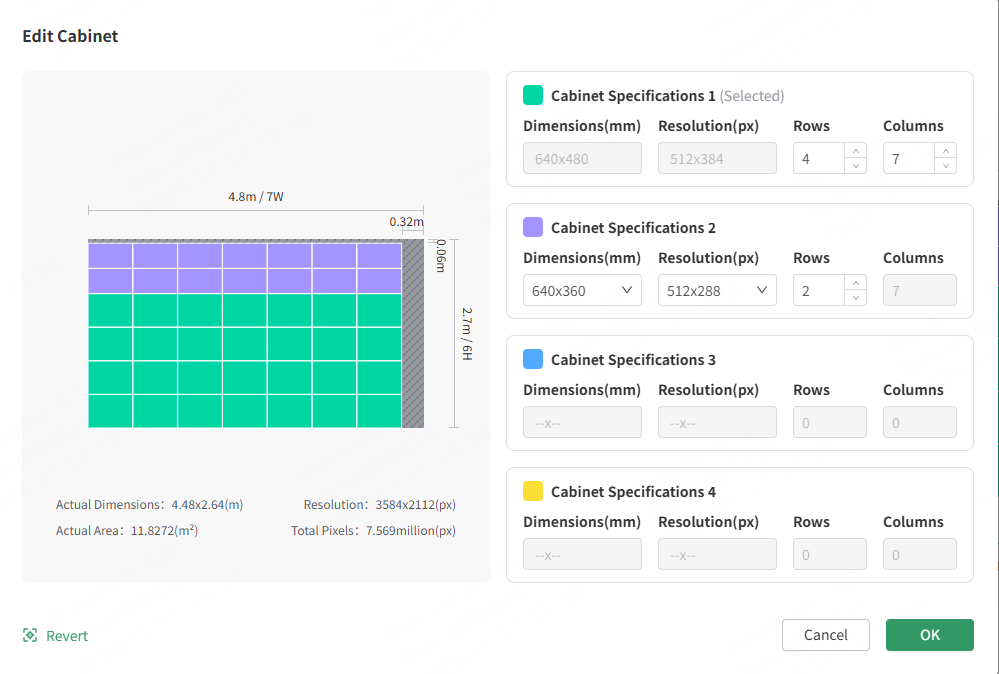Click the top-left purple cabinet in the preview
The height and width of the screenshot is (674, 999).
110,255
